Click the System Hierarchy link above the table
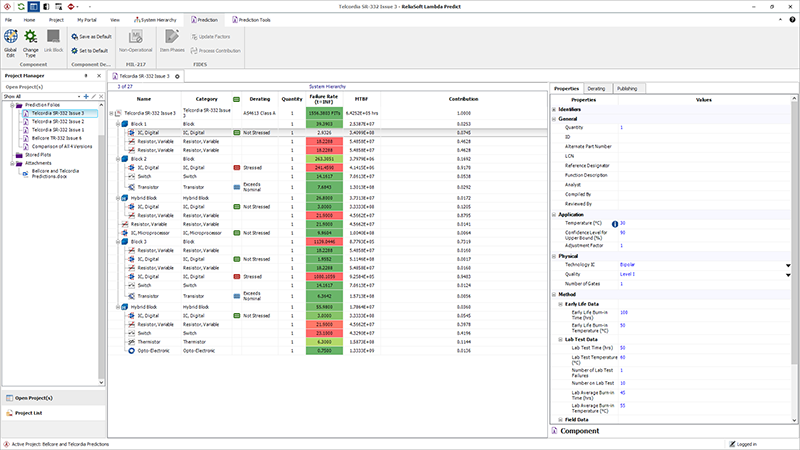This screenshot has width=800, height=450. pyautogui.click(x=327, y=86)
